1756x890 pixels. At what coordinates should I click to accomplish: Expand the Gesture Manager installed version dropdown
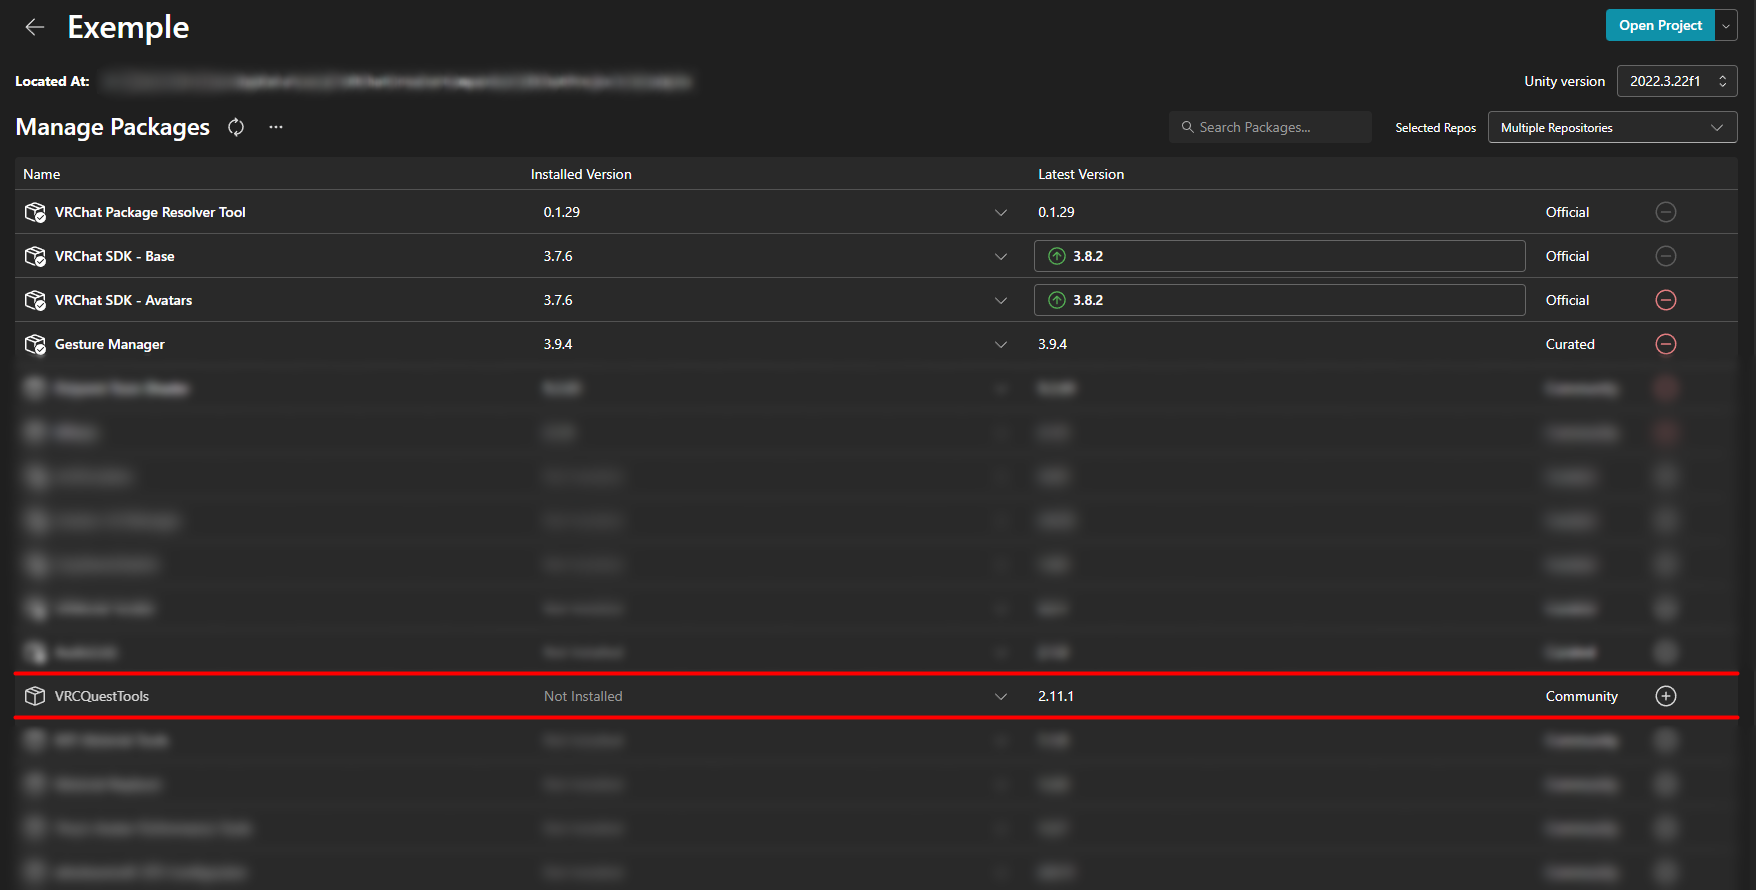[x=1000, y=344]
